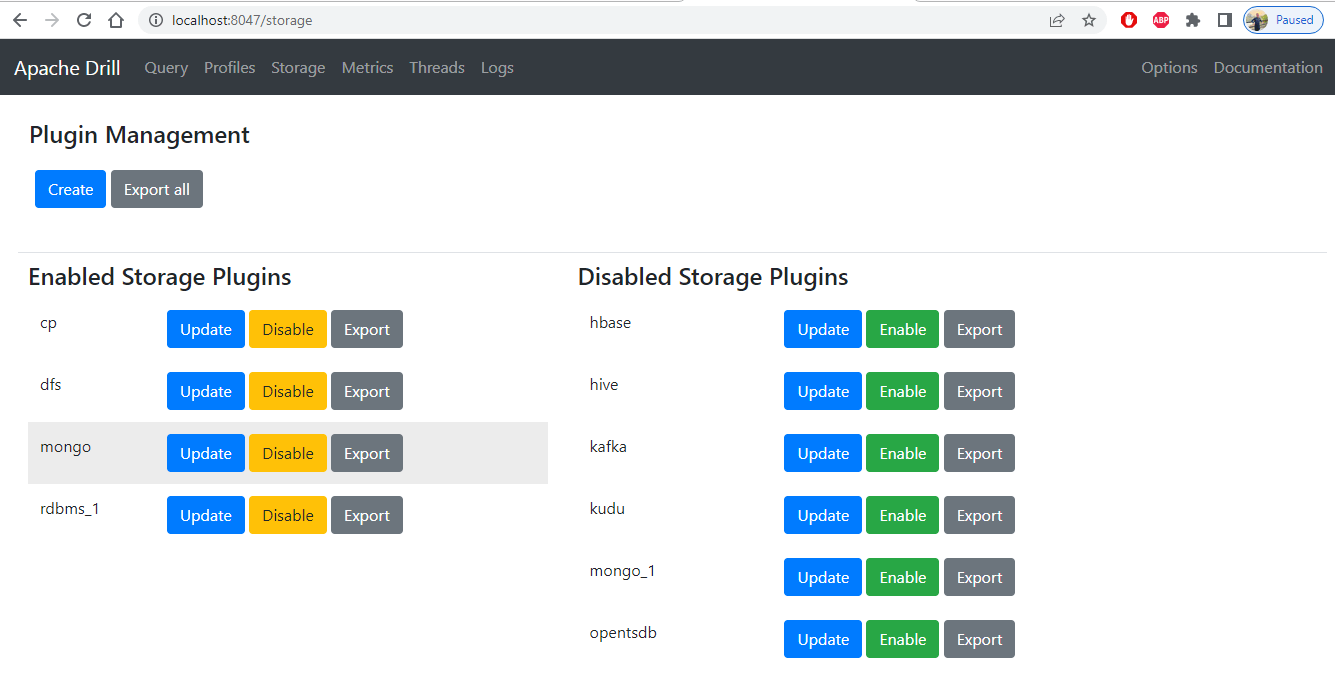Go back using browser back arrow

(20, 20)
